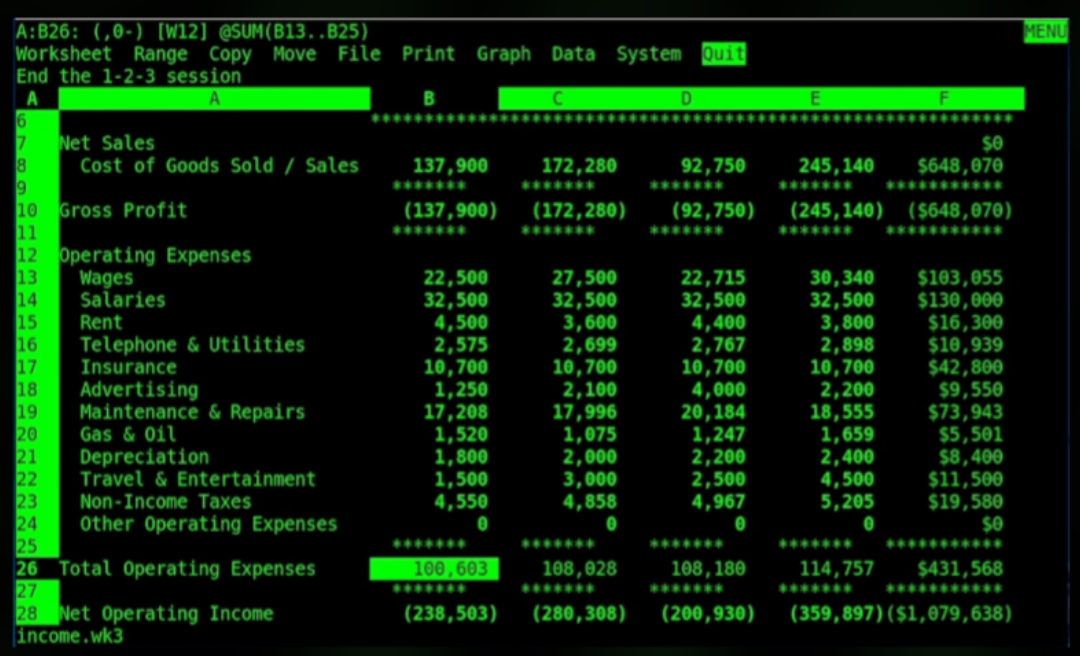
Task: Click the Gross Profit row label
Action: click(123, 211)
